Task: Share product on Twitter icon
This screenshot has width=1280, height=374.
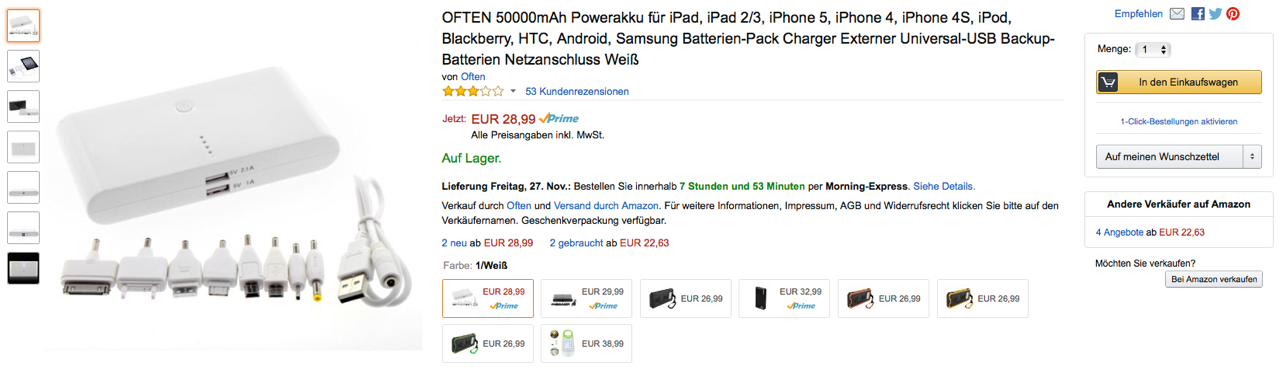Action: click(1215, 14)
